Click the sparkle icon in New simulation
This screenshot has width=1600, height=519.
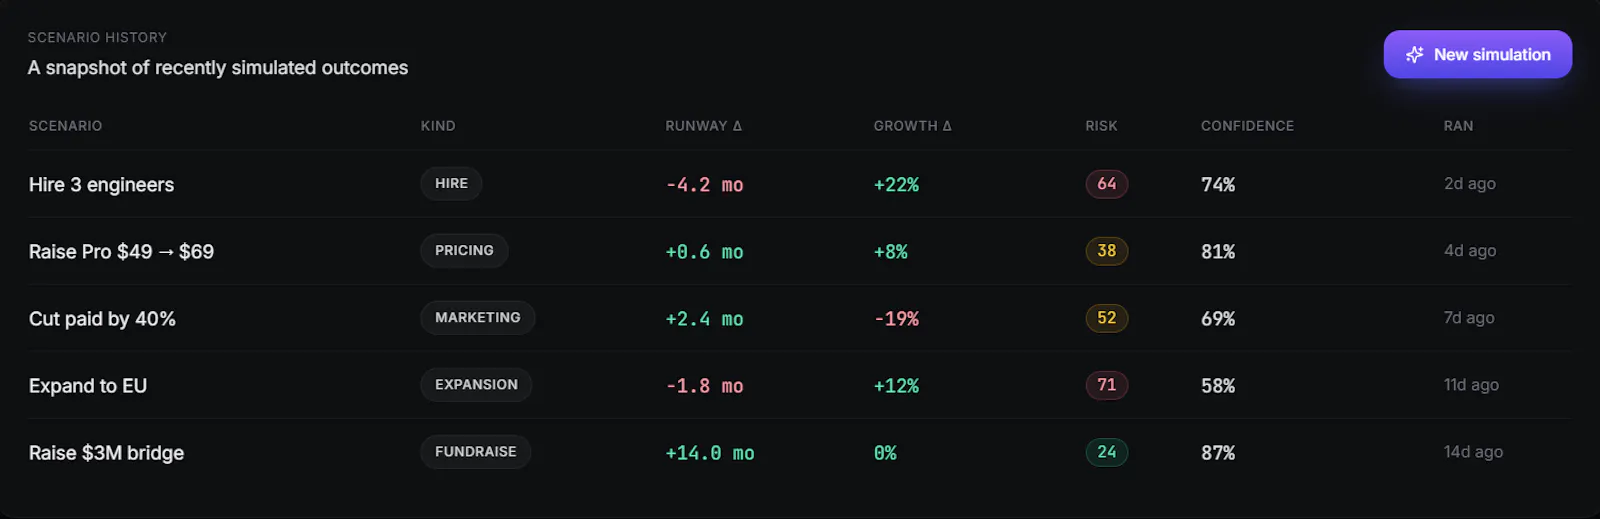(1414, 55)
